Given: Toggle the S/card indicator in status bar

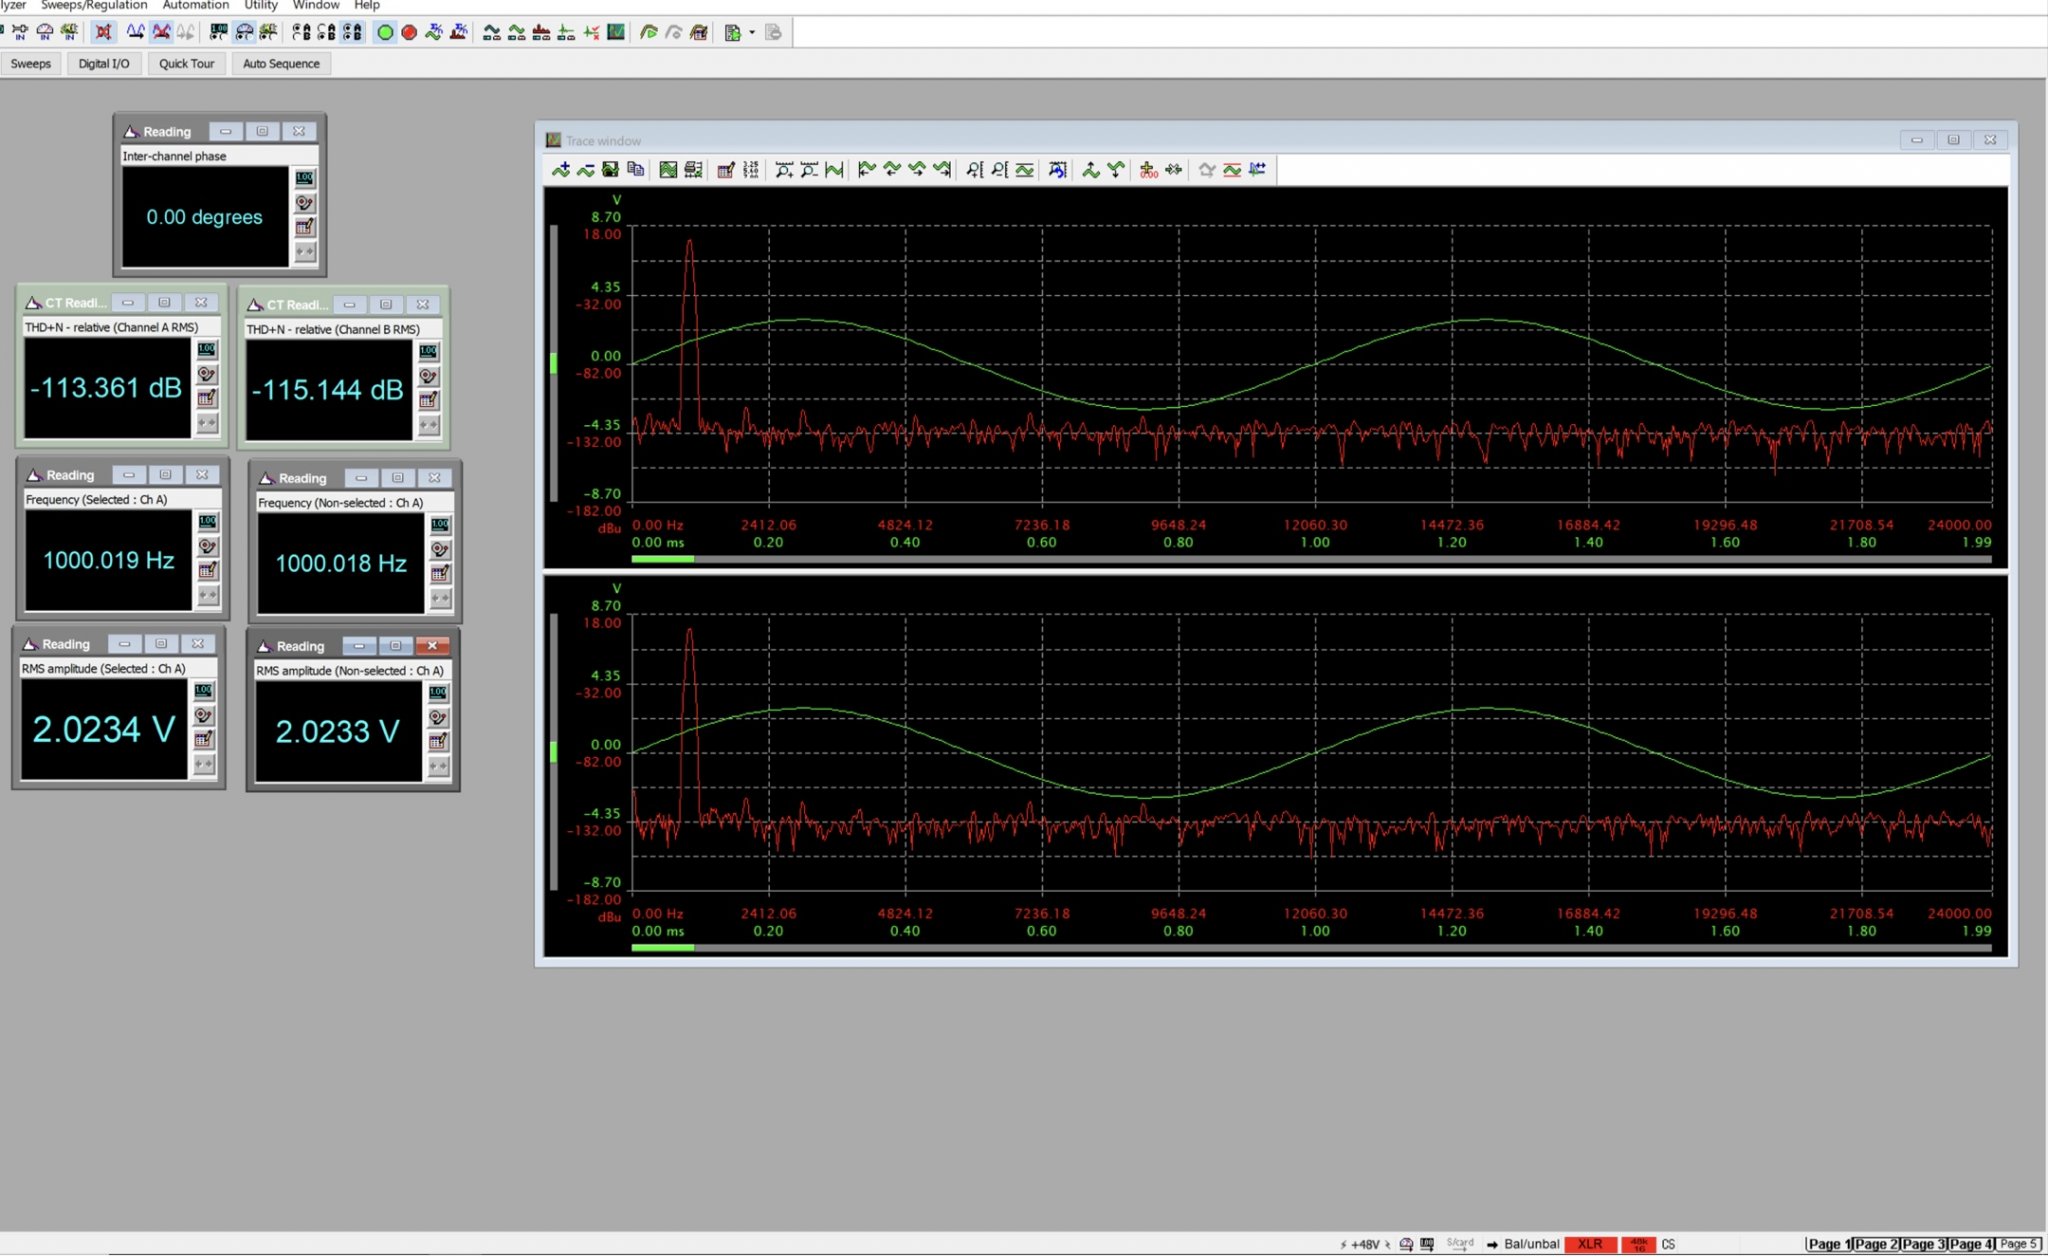Looking at the screenshot, I should (x=1460, y=1244).
